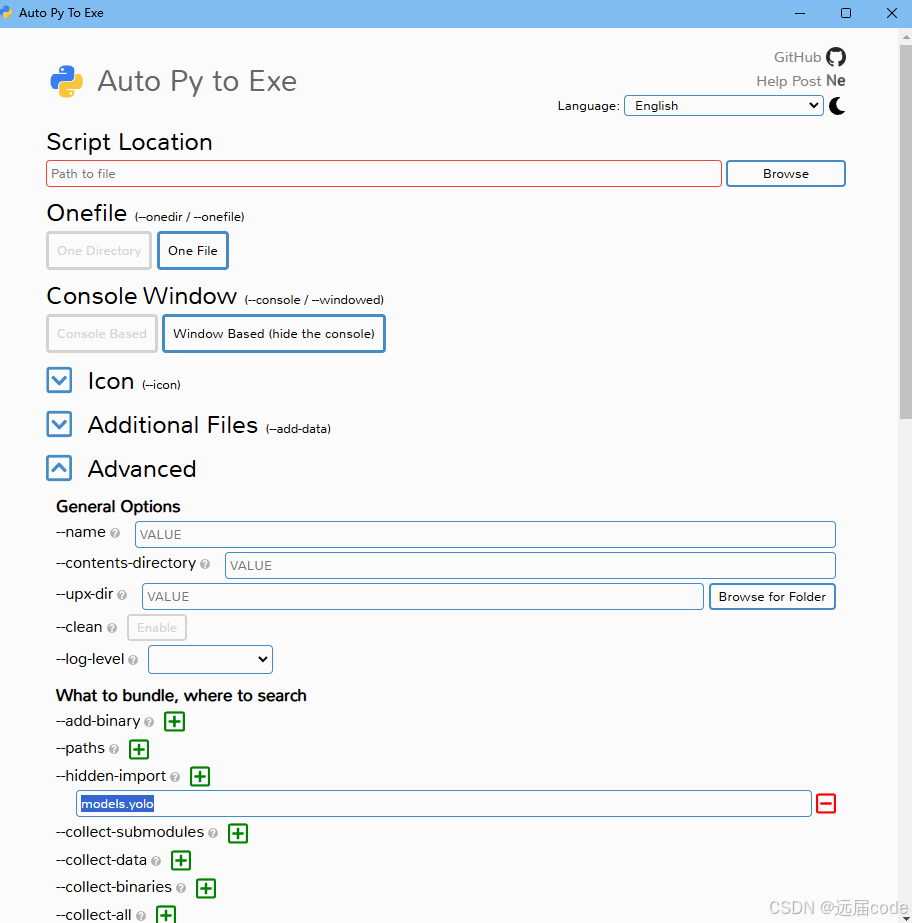Open the Help Post link
The image size is (912, 923).
pyautogui.click(x=788, y=81)
